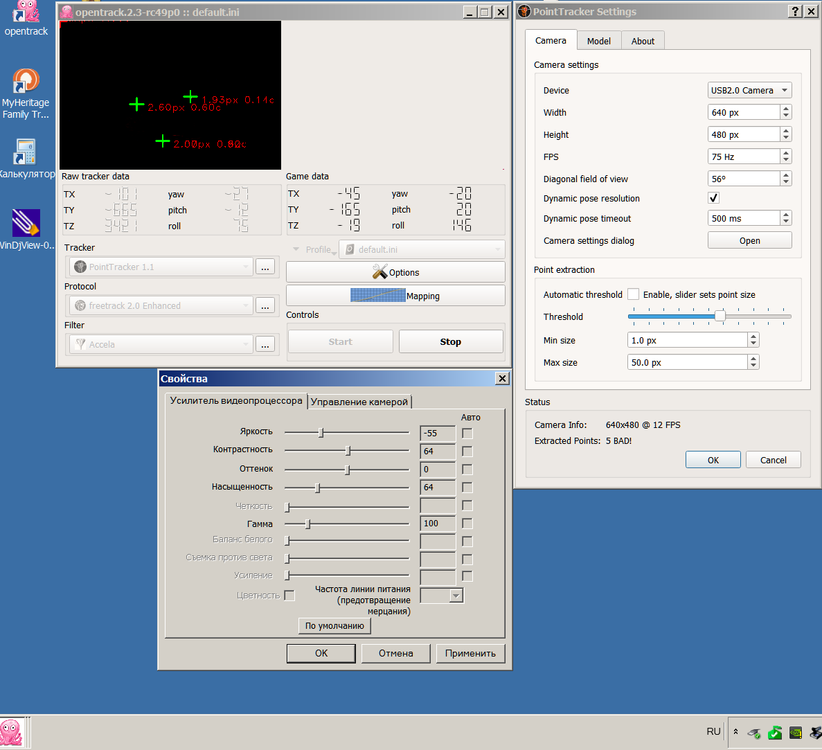The height and width of the screenshot is (750, 822).
Task: Click the По умолчанию button
Action: pos(335,626)
